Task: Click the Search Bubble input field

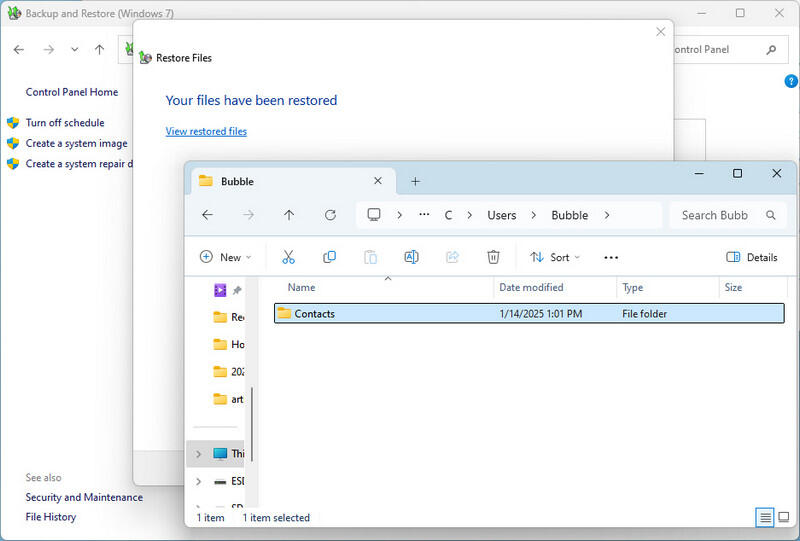Action: pos(714,215)
